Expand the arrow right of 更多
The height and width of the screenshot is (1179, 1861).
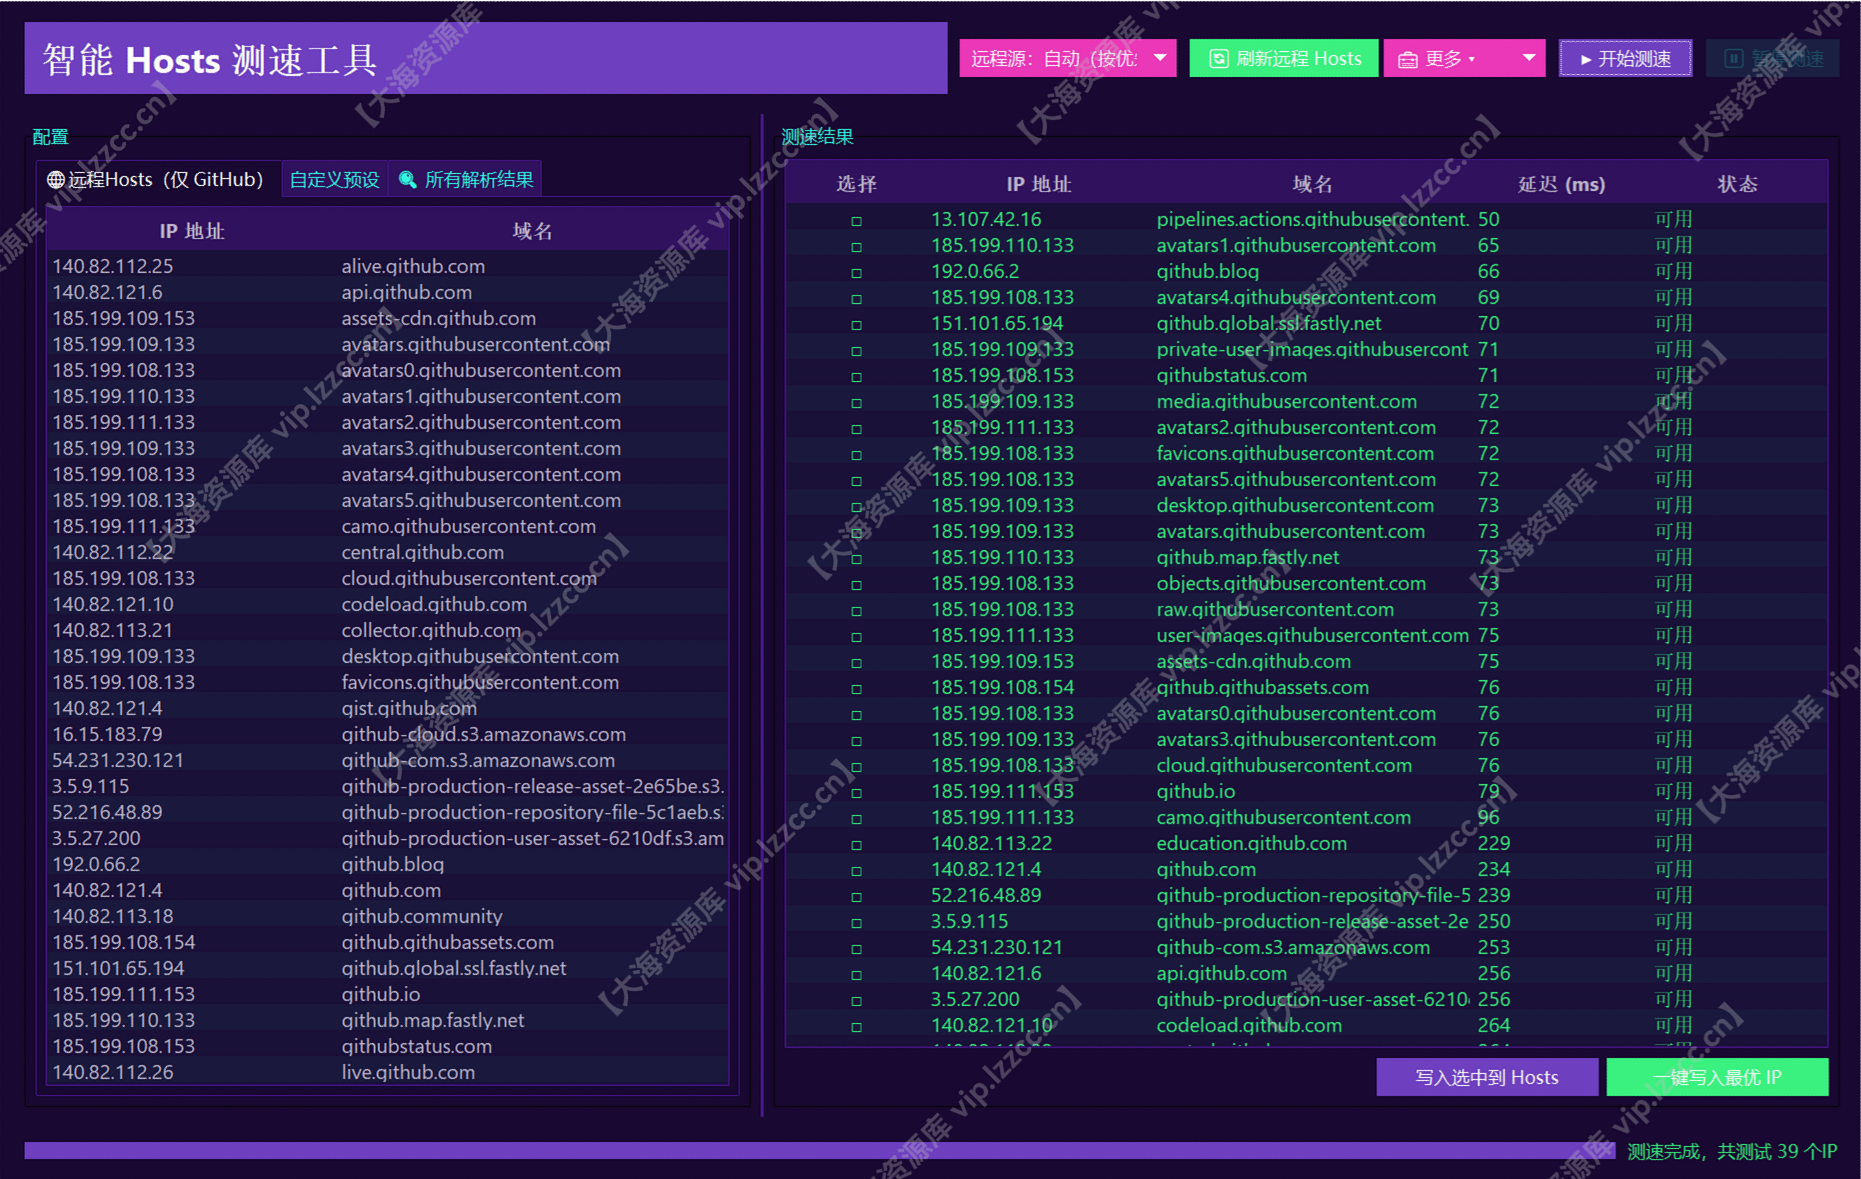1529,58
